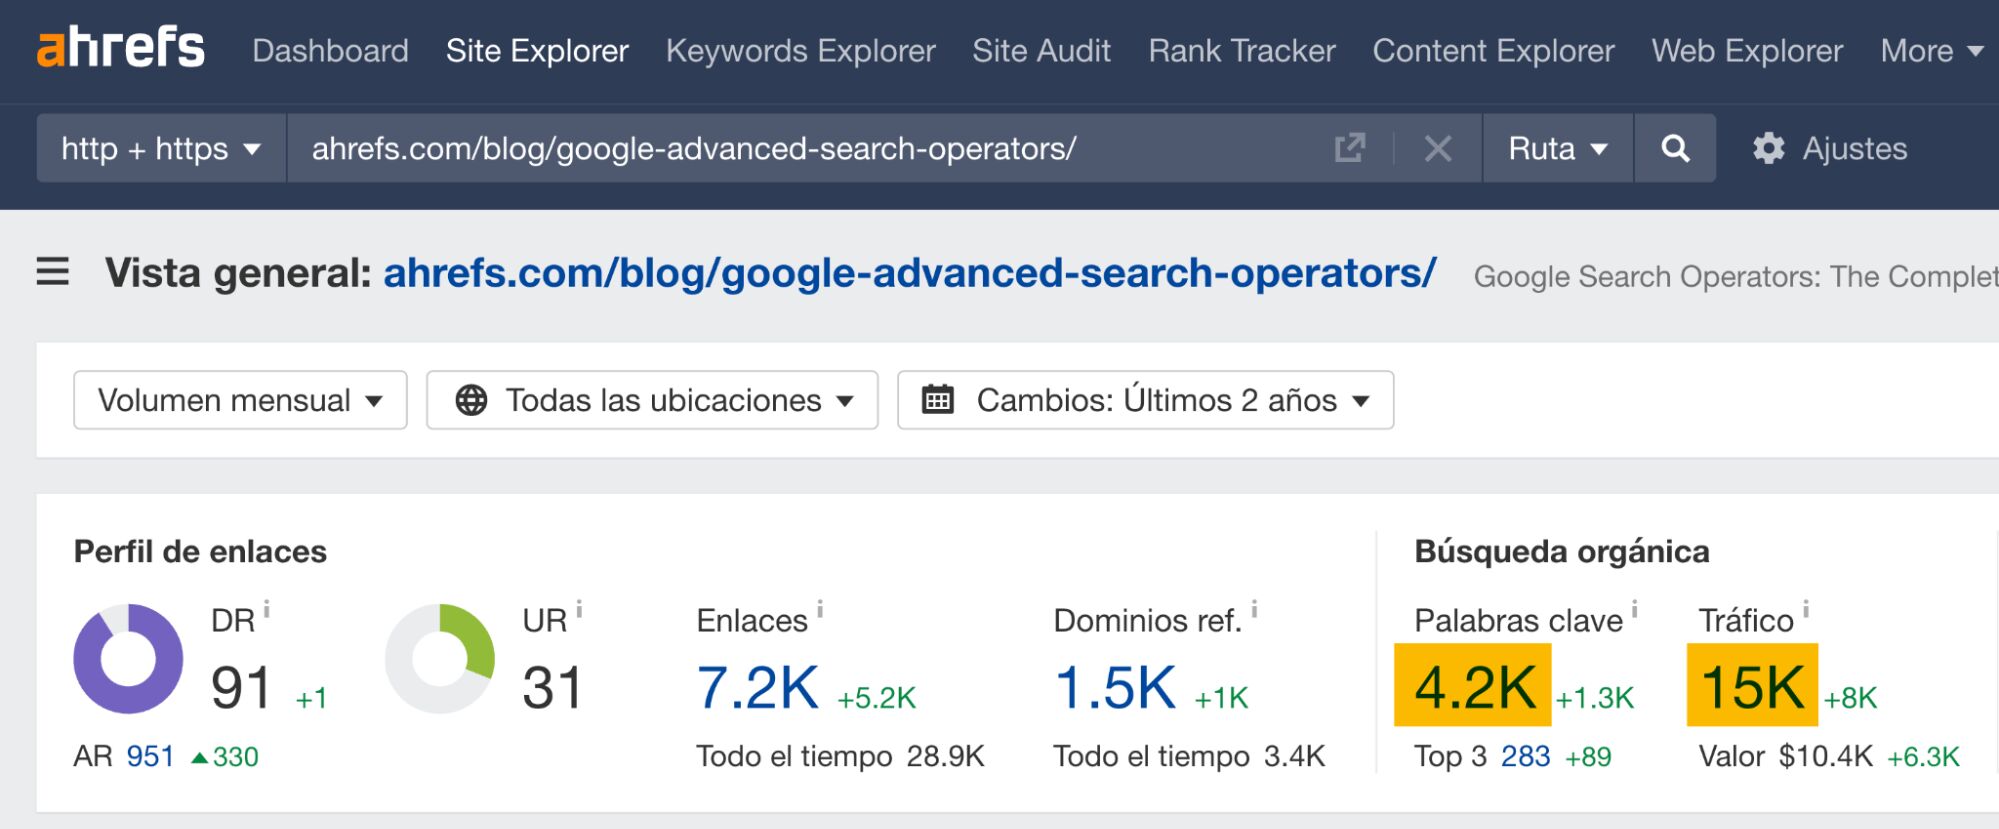Click the Top 3 value 283
The image size is (1999, 829).
pyautogui.click(x=1525, y=756)
